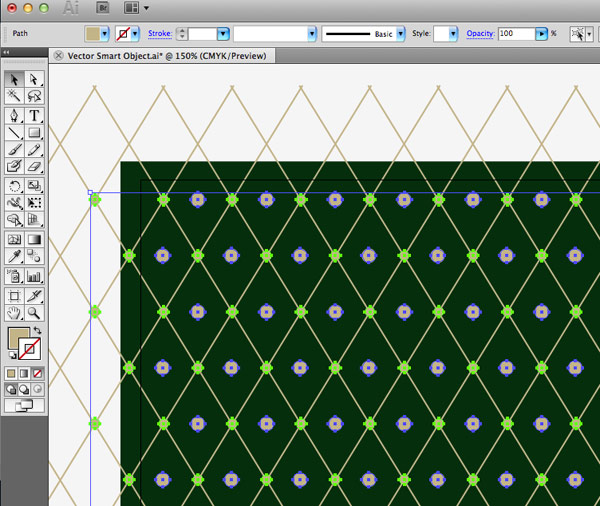Change Screen Mode button in toolbox
This screenshot has height=506, width=600.
(24, 405)
